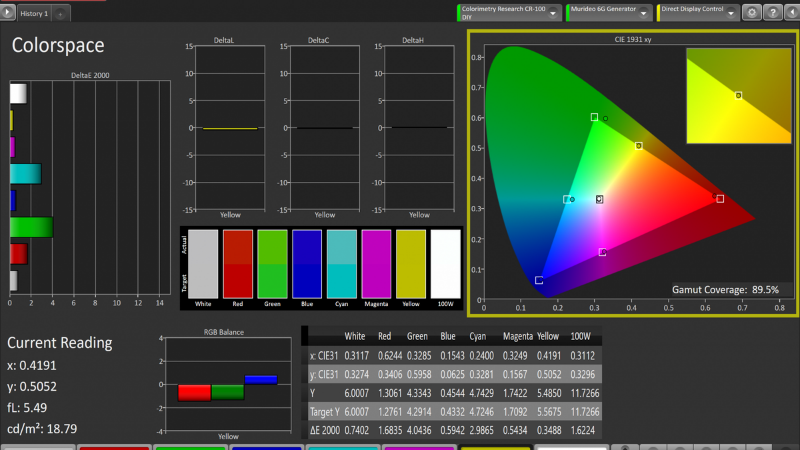Open help via question mark icon
Viewport: 800px width, 450px height.
pos(771,13)
